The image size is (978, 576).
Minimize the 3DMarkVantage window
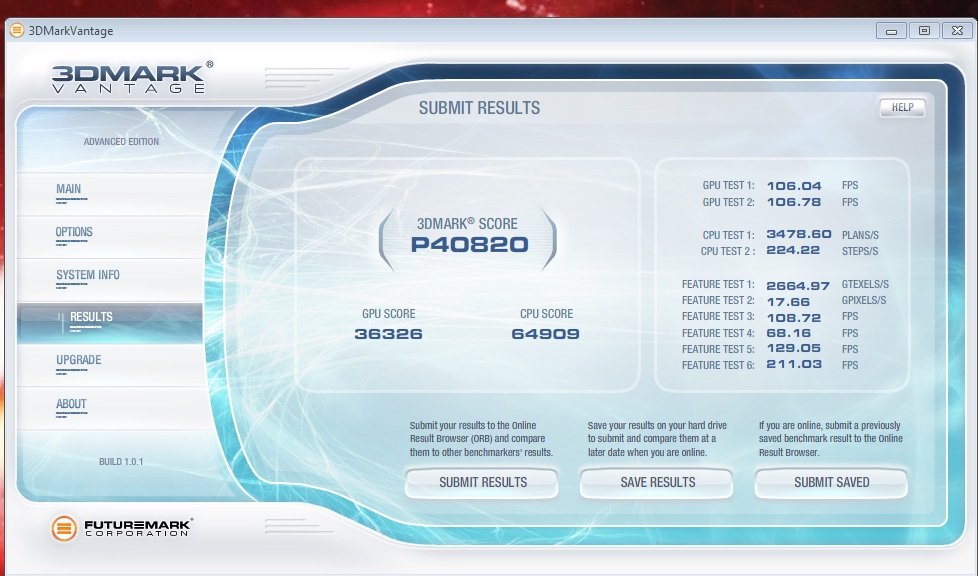(x=891, y=31)
